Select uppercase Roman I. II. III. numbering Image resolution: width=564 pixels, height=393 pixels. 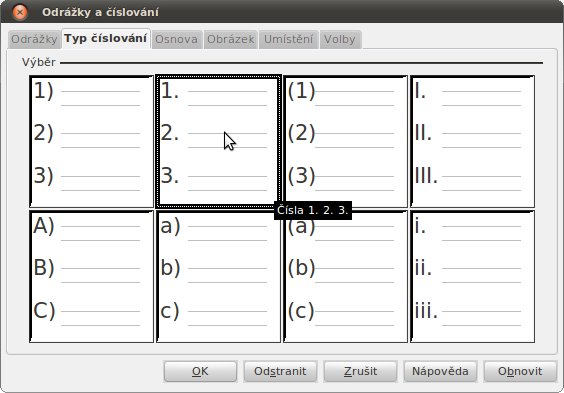coord(472,142)
